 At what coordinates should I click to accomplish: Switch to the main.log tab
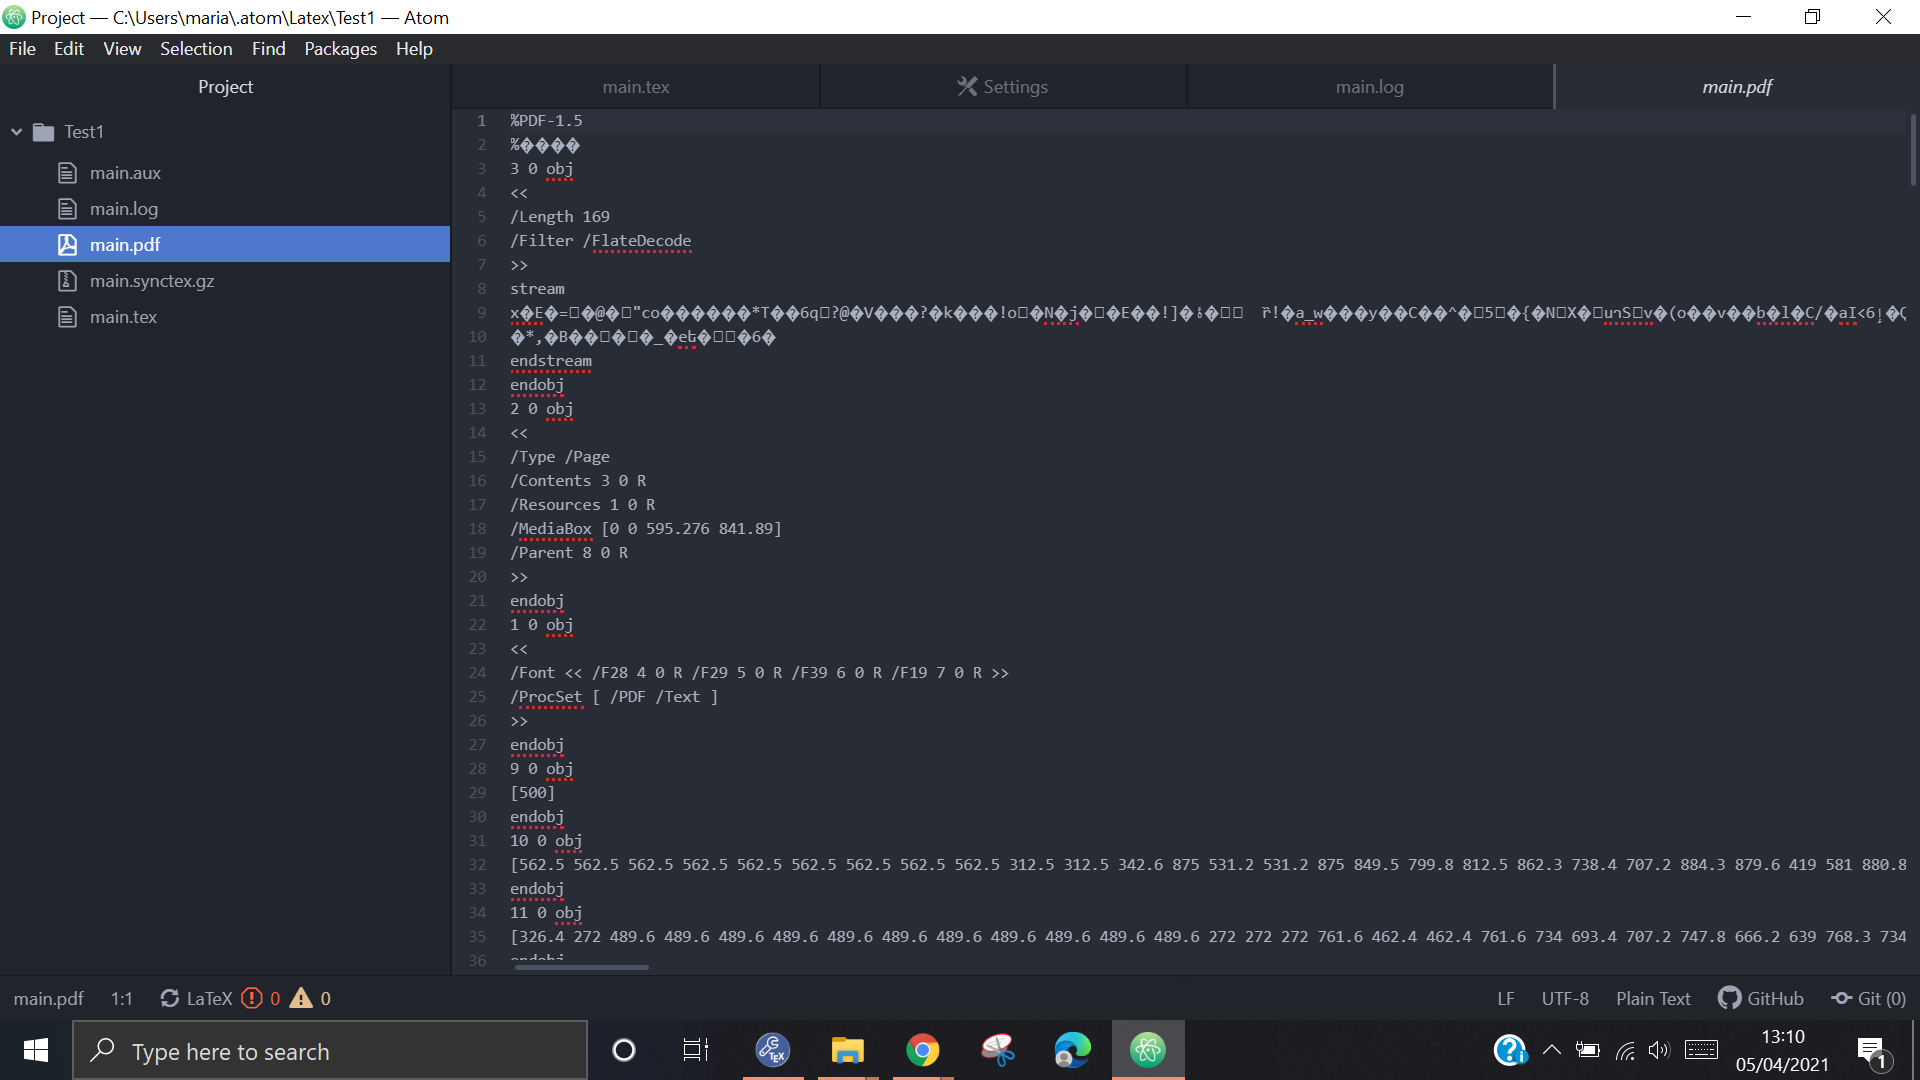tap(1369, 87)
